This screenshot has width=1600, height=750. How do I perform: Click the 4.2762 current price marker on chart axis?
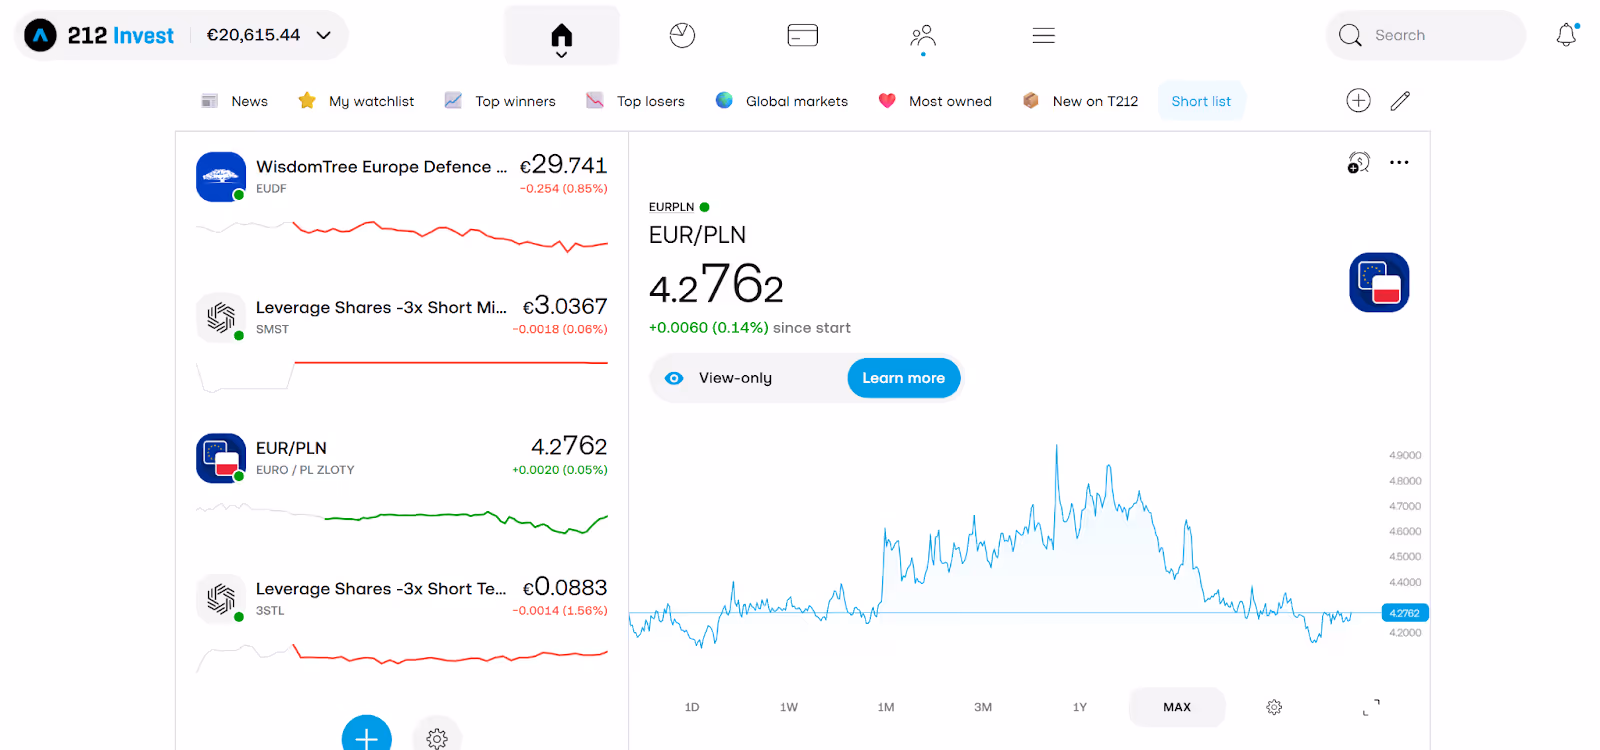click(x=1404, y=613)
